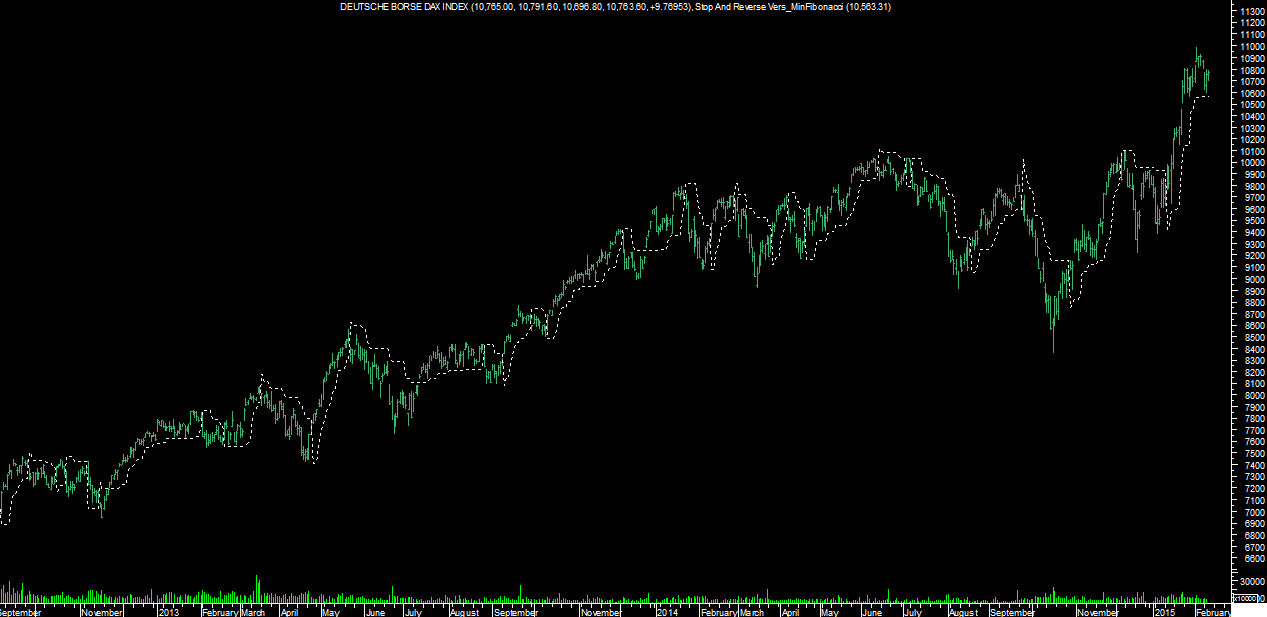Click the 11000 price axis label

(1252, 47)
